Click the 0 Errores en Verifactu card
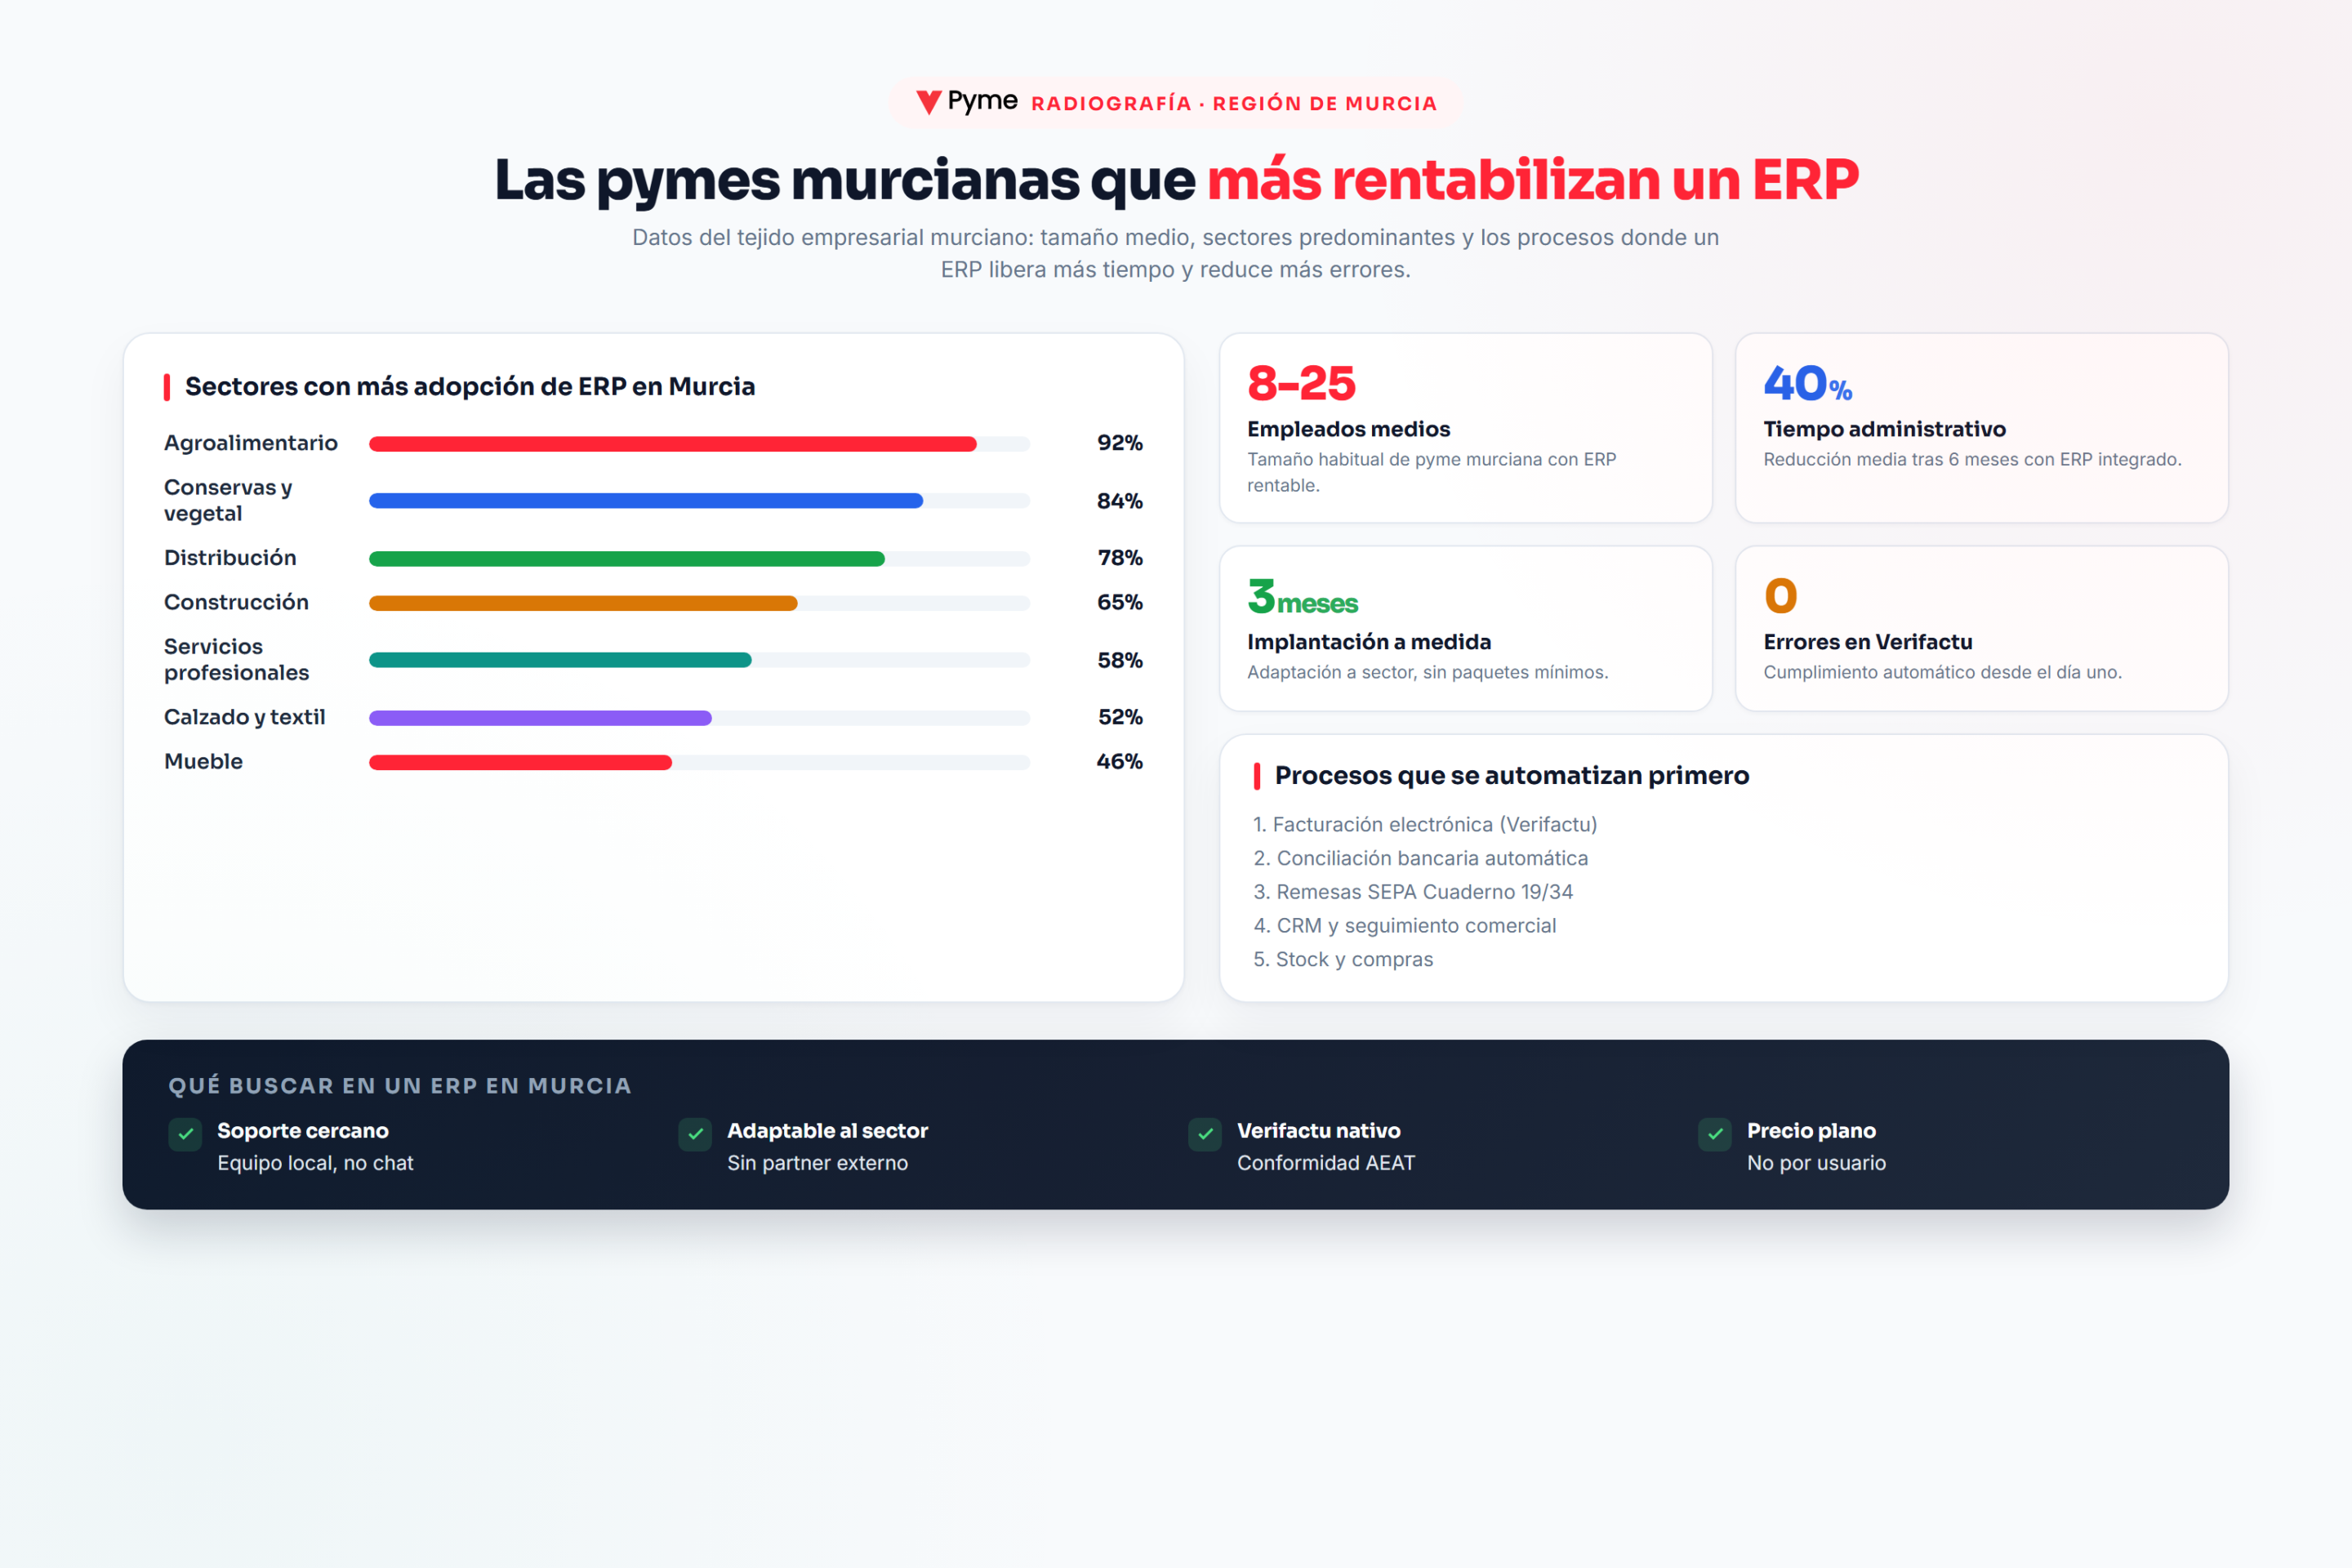The image size is (2352, 1568). pyautogui.click(x=1982, y=629)
